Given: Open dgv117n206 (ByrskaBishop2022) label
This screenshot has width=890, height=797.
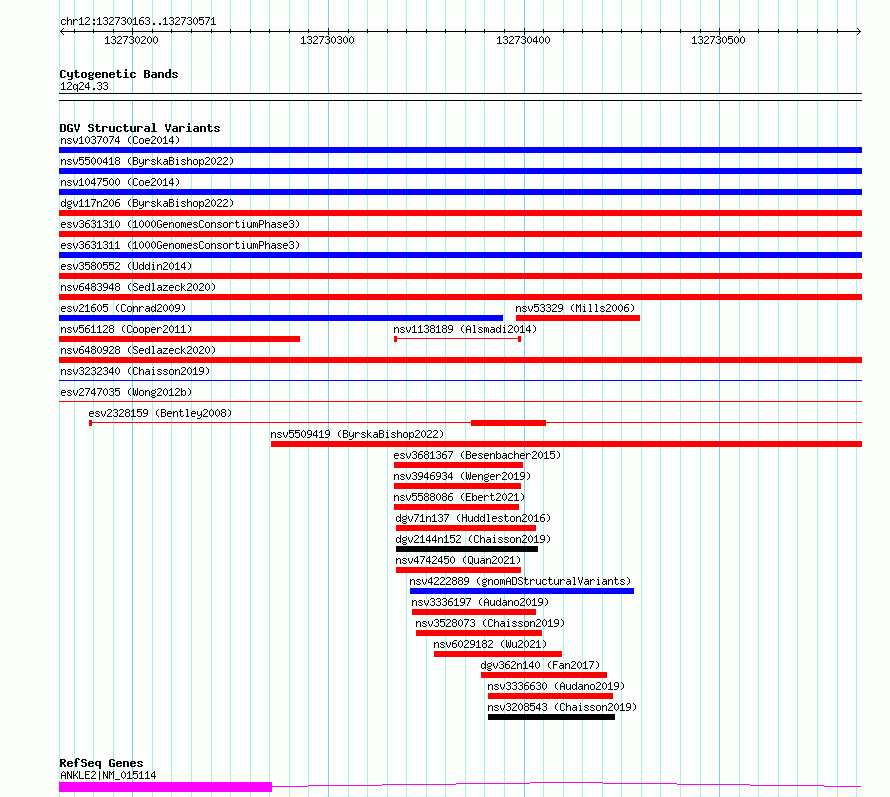Looking at the screenshot, I should (x=147, y=203).
